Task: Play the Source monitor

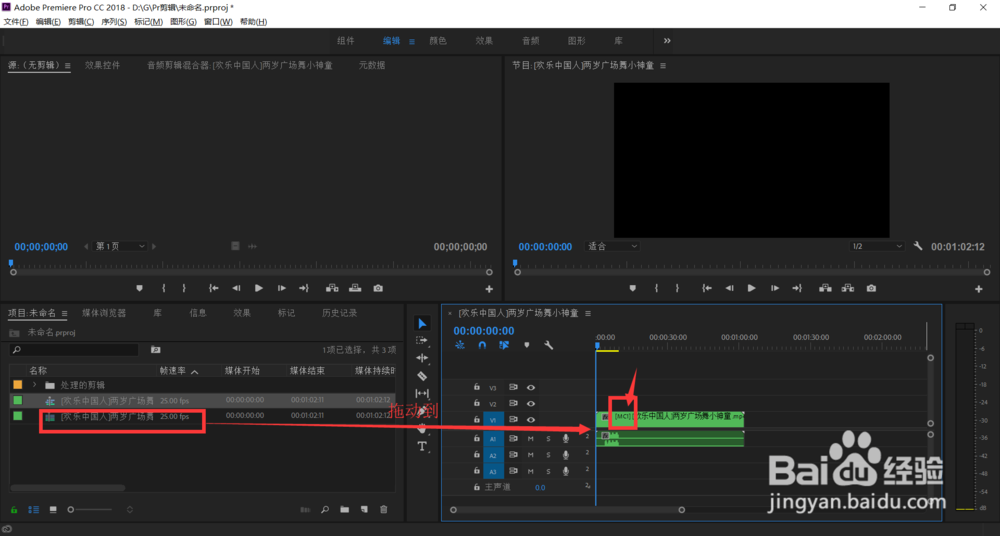Action: 258,288
